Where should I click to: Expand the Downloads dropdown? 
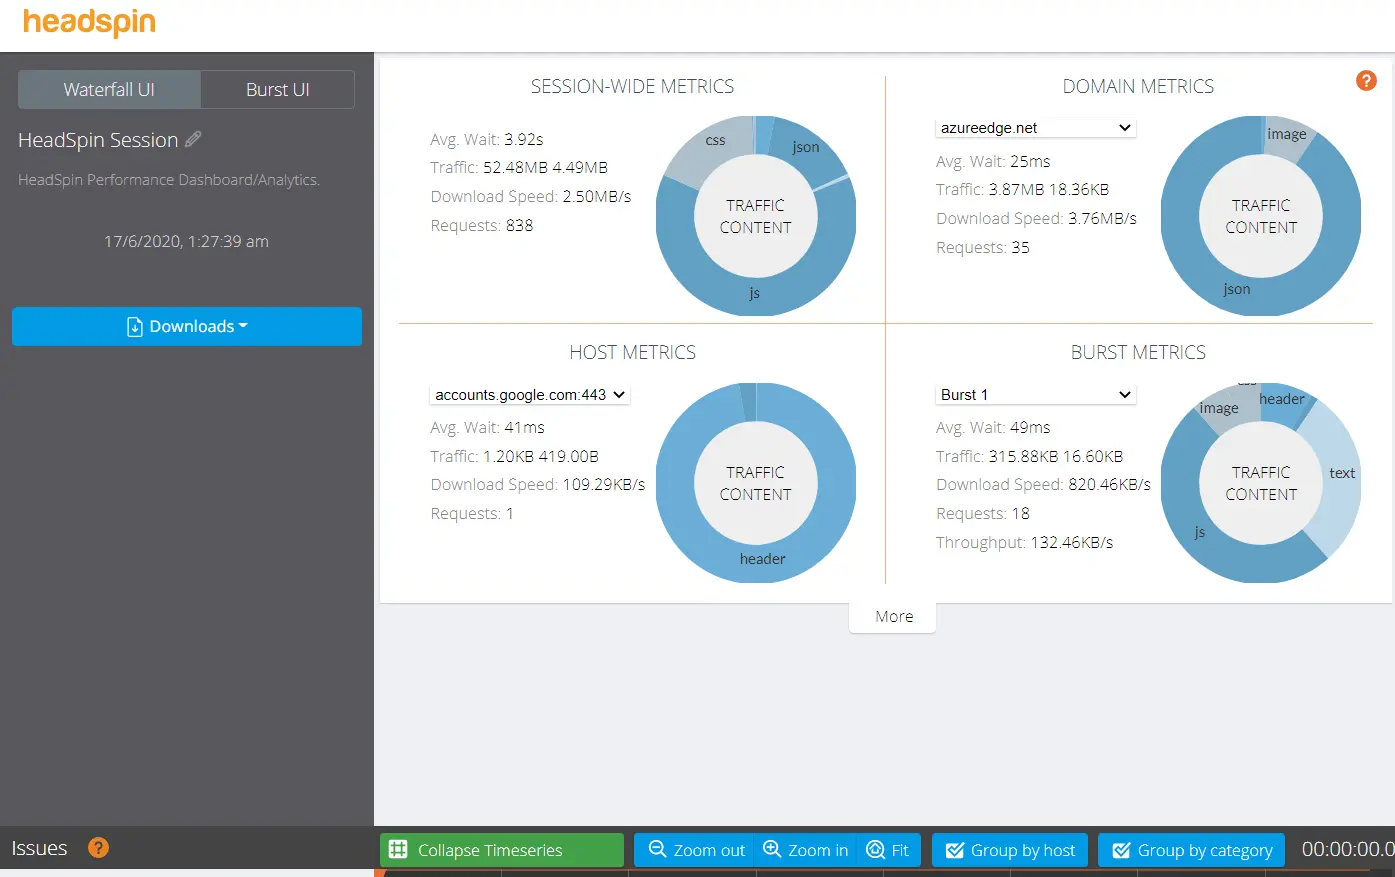(186, 326)
